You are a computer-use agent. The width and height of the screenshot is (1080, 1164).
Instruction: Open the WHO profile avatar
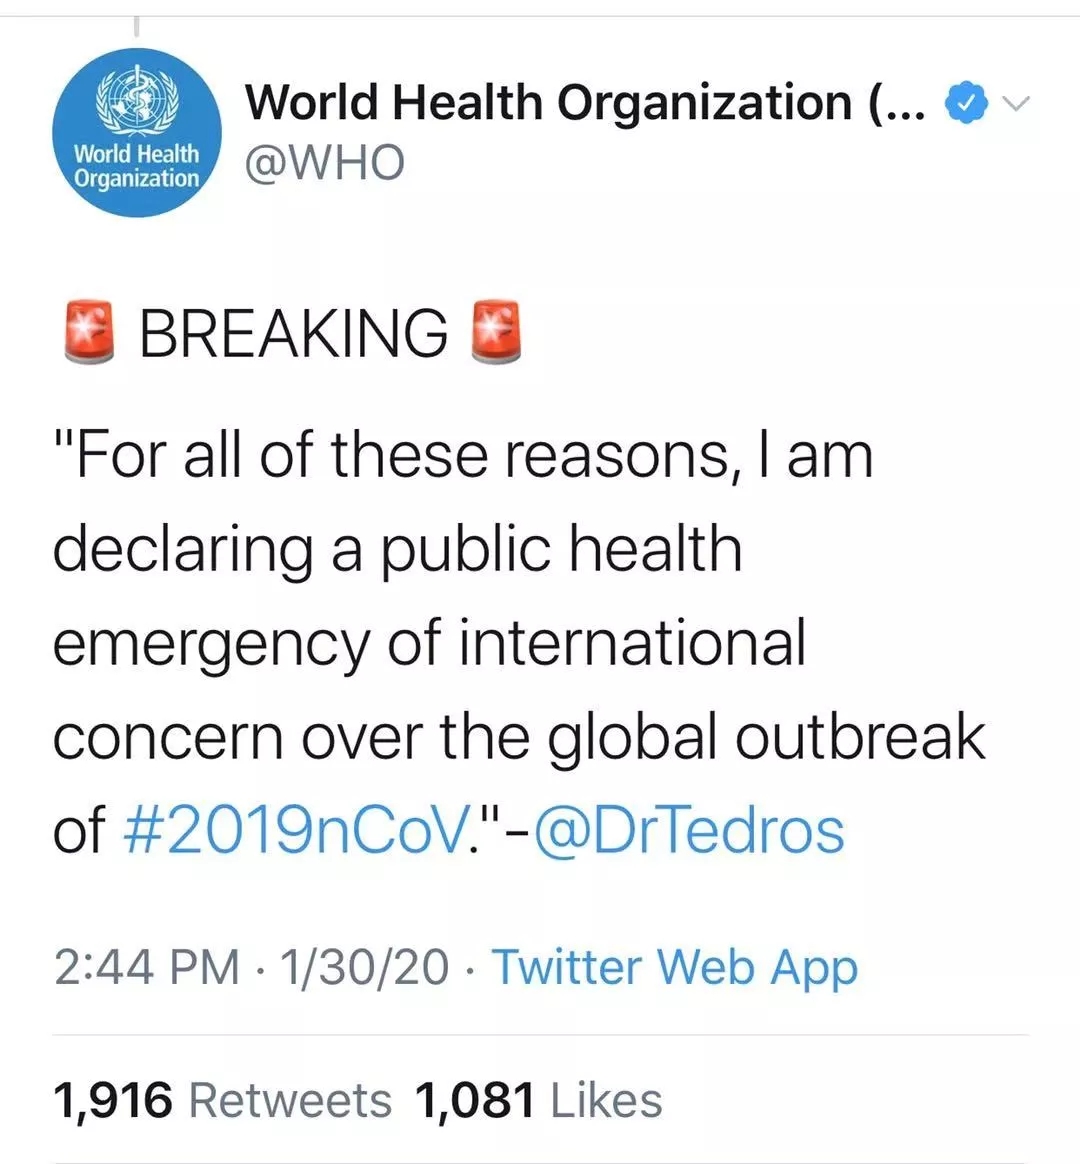[x=136, y=133]
